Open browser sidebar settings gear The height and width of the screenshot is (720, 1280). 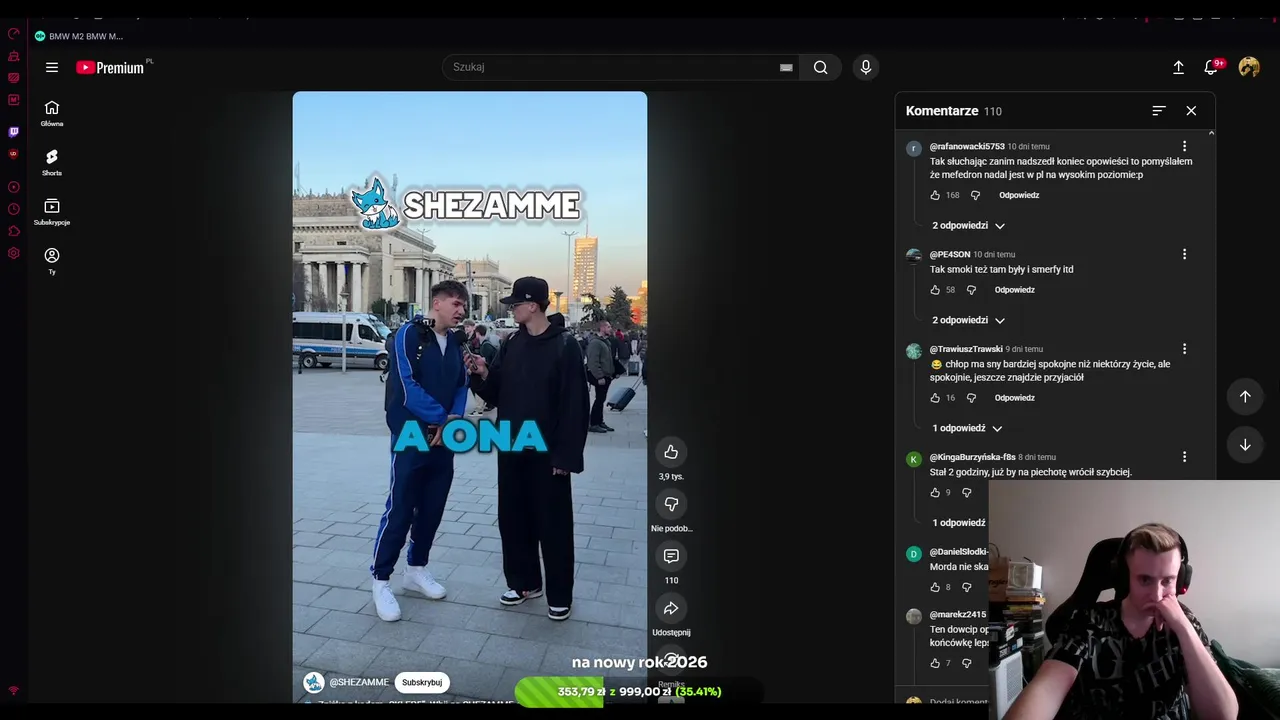coord(13,253)
